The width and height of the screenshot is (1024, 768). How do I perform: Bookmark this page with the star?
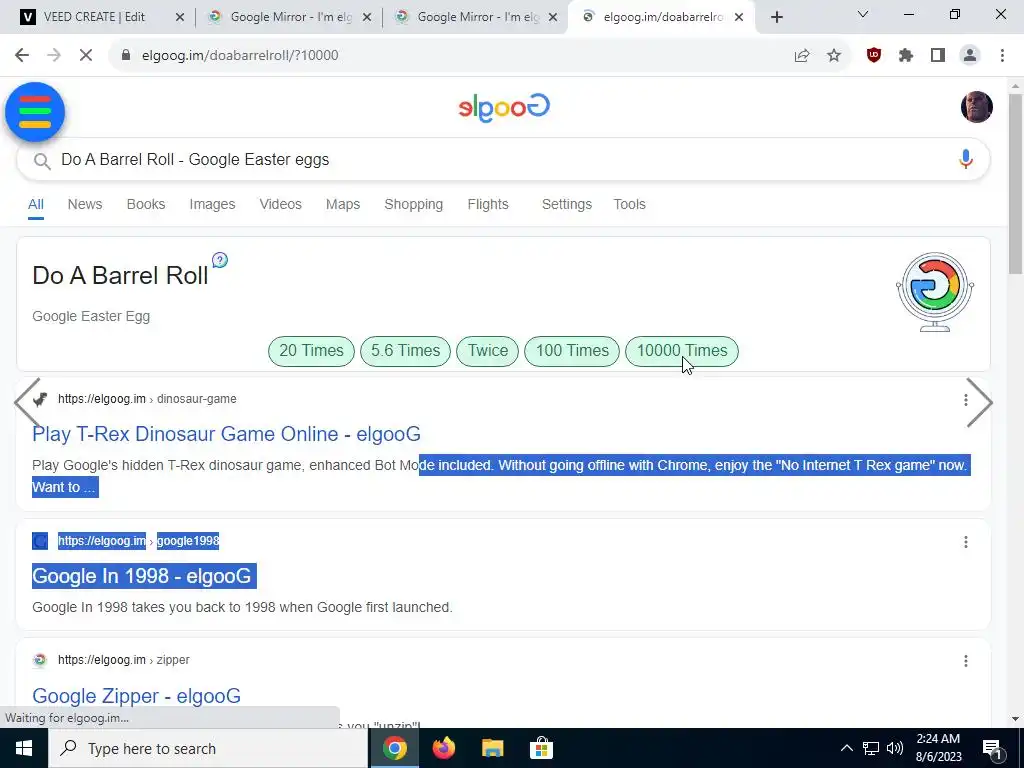click(x=834, y=56)
